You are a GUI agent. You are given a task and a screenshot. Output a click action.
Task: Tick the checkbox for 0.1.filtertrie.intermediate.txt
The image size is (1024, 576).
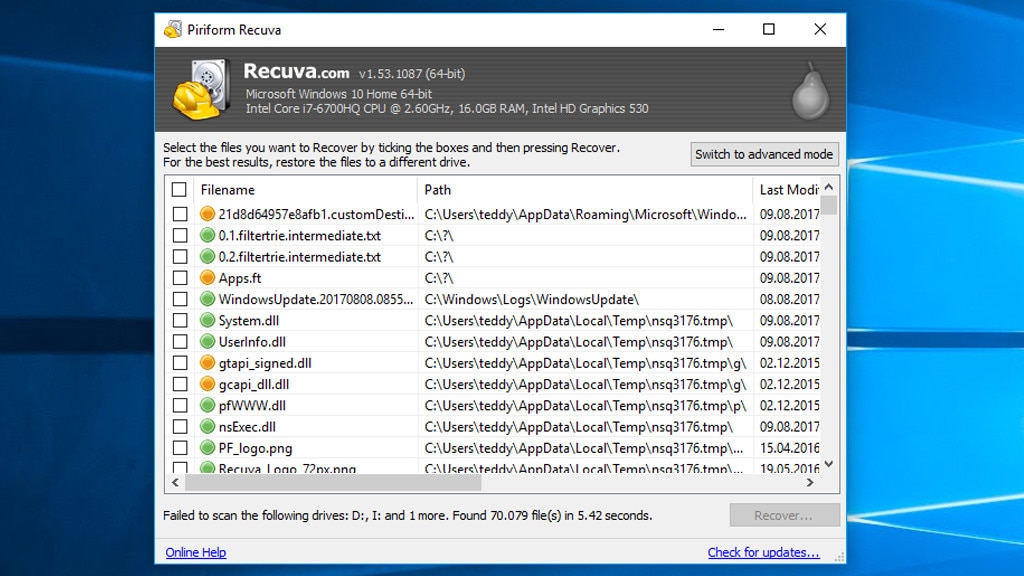pos(180,235)
